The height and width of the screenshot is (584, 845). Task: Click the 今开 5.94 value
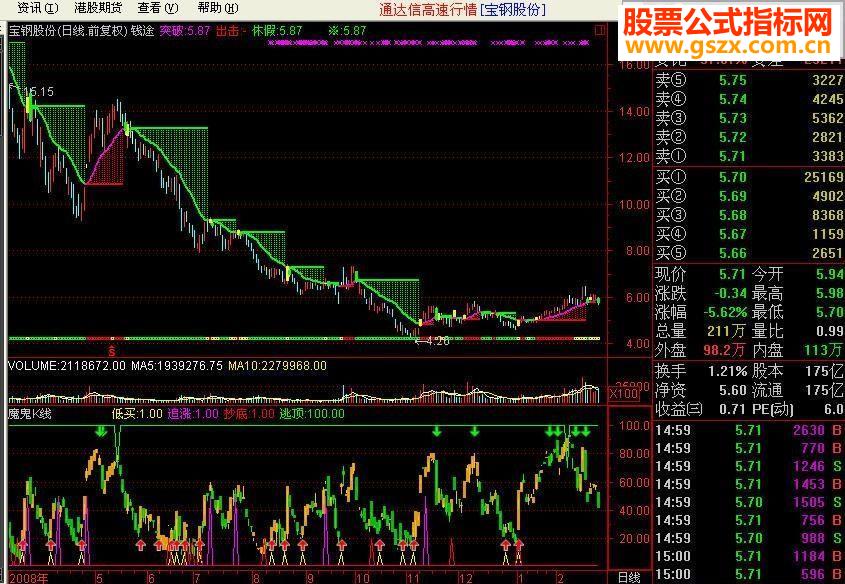click(x=830, y=274)
